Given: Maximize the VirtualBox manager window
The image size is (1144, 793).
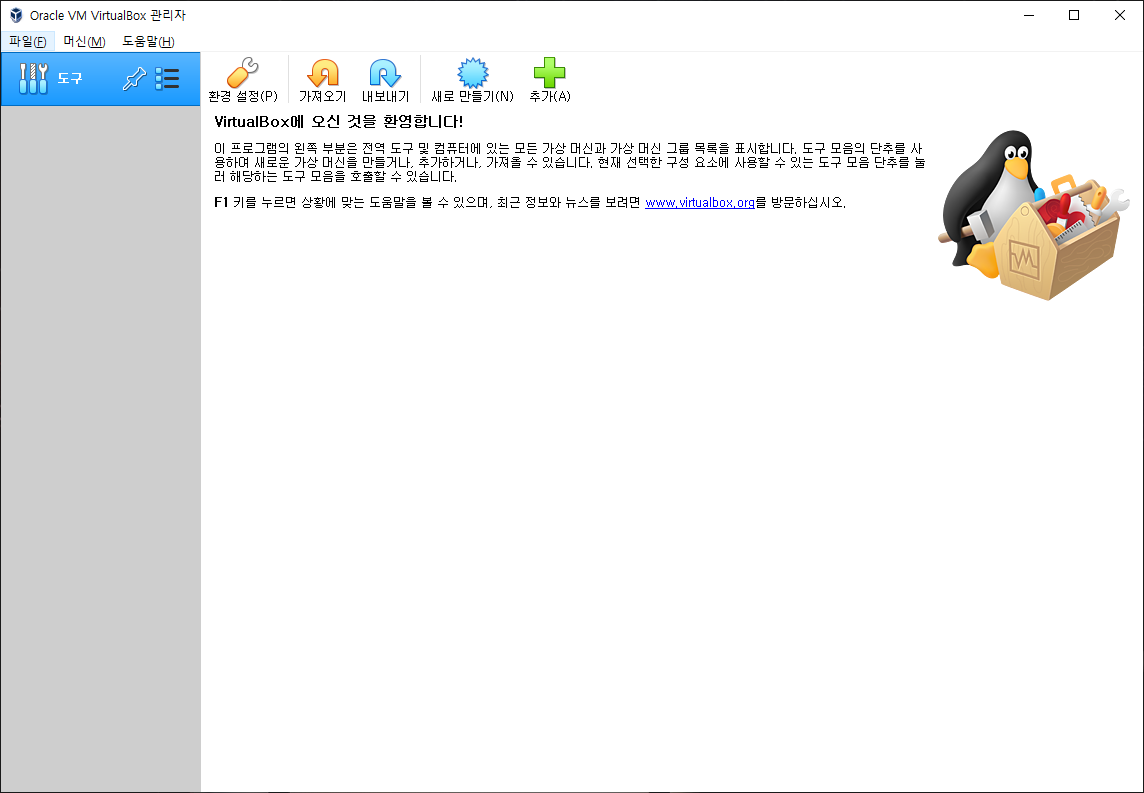Looking at the screenshot, I should [x=1074, y=15].
